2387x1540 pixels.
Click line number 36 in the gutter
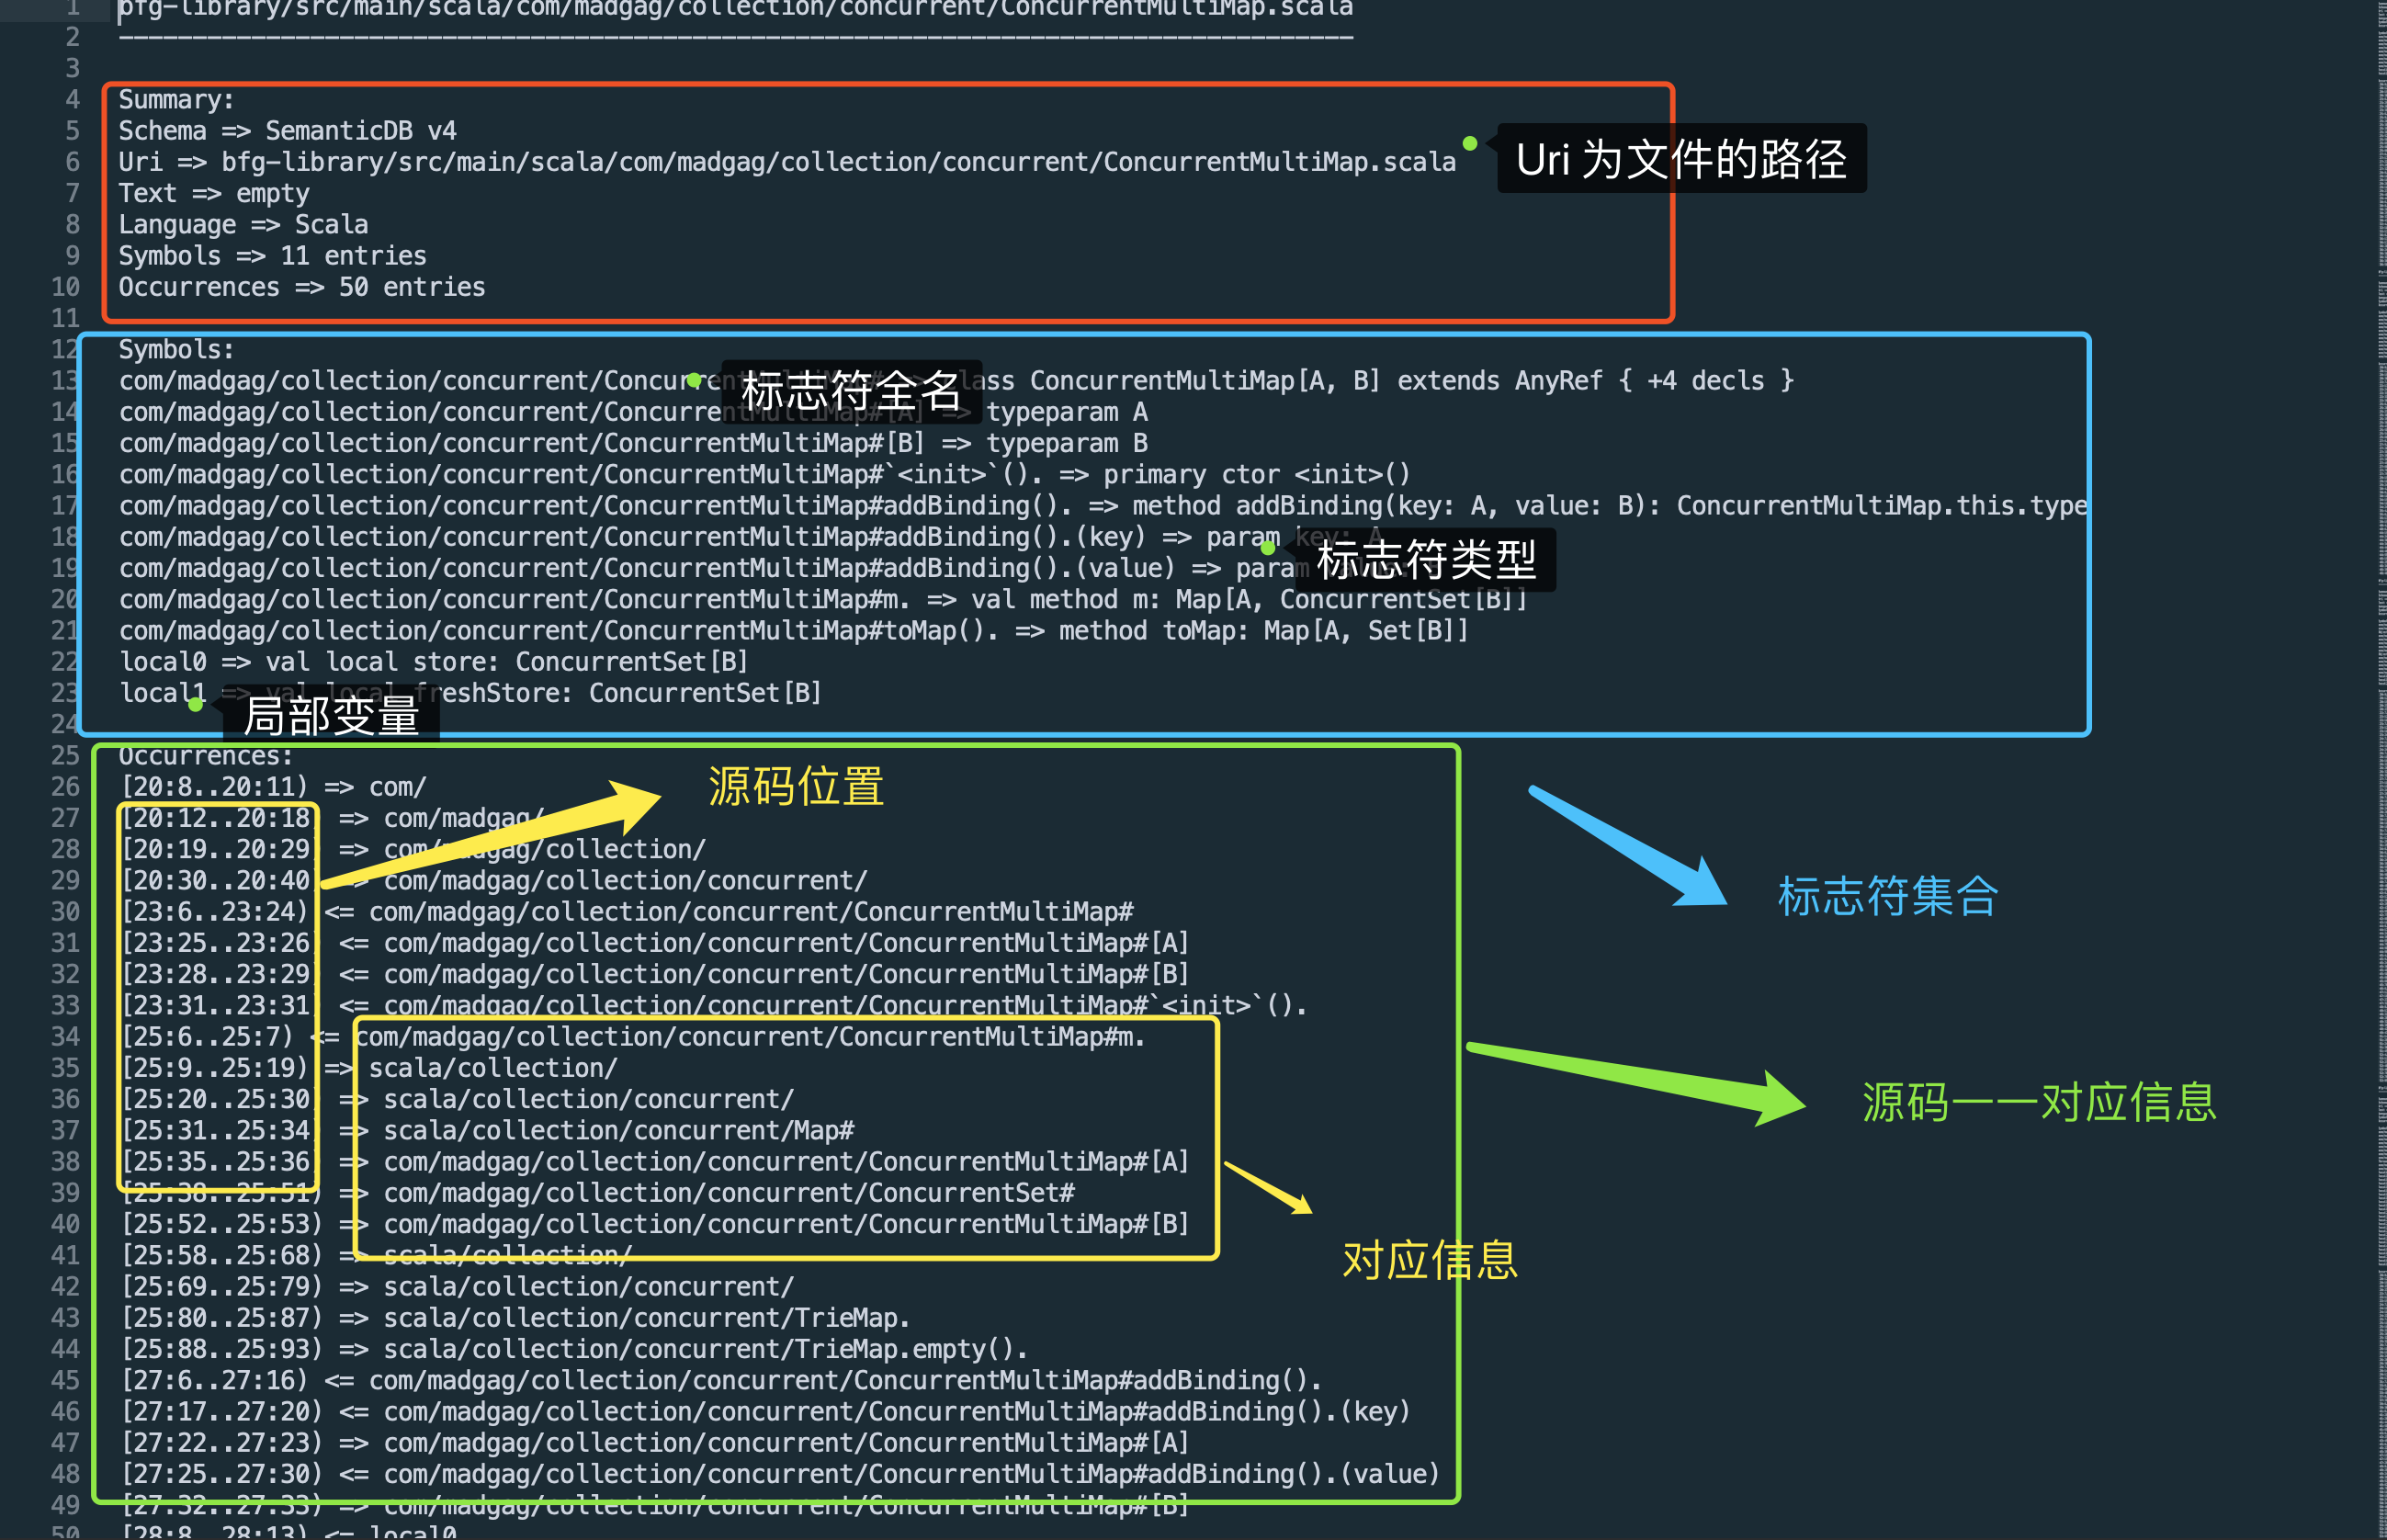tap(65, 1099)
